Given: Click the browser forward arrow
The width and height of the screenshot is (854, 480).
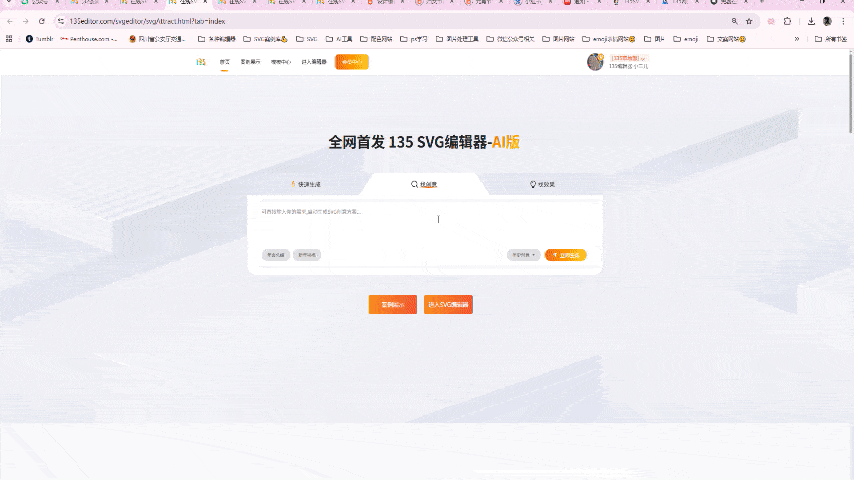Looking at the screenshot, I should 26,21.
